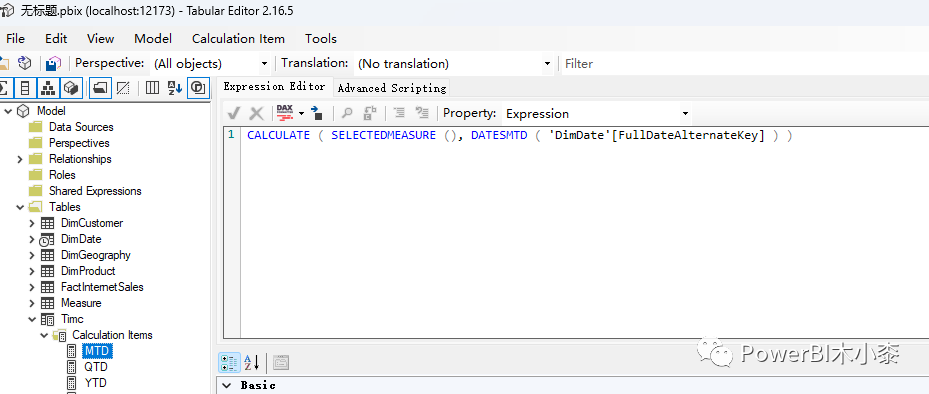Click the Model cube icon in tree
The width and height of the screenshot is (929, 394).
(23, 111)
